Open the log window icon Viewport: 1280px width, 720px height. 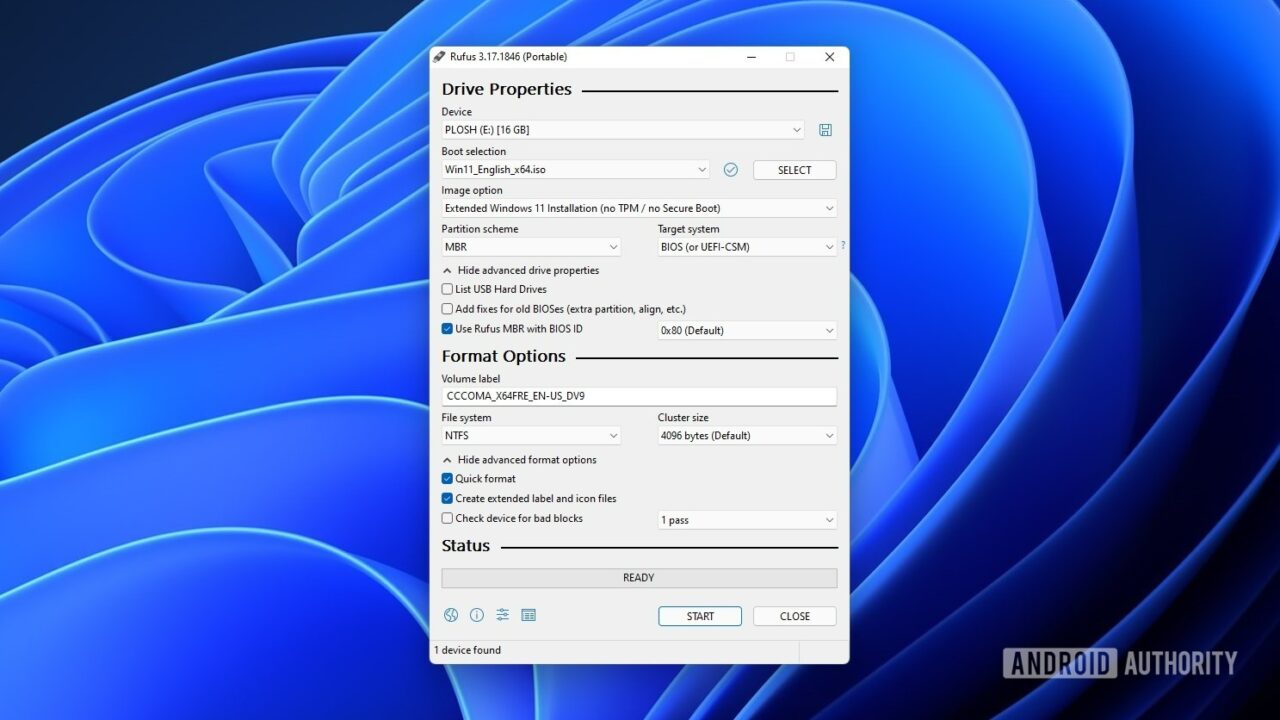529,615
